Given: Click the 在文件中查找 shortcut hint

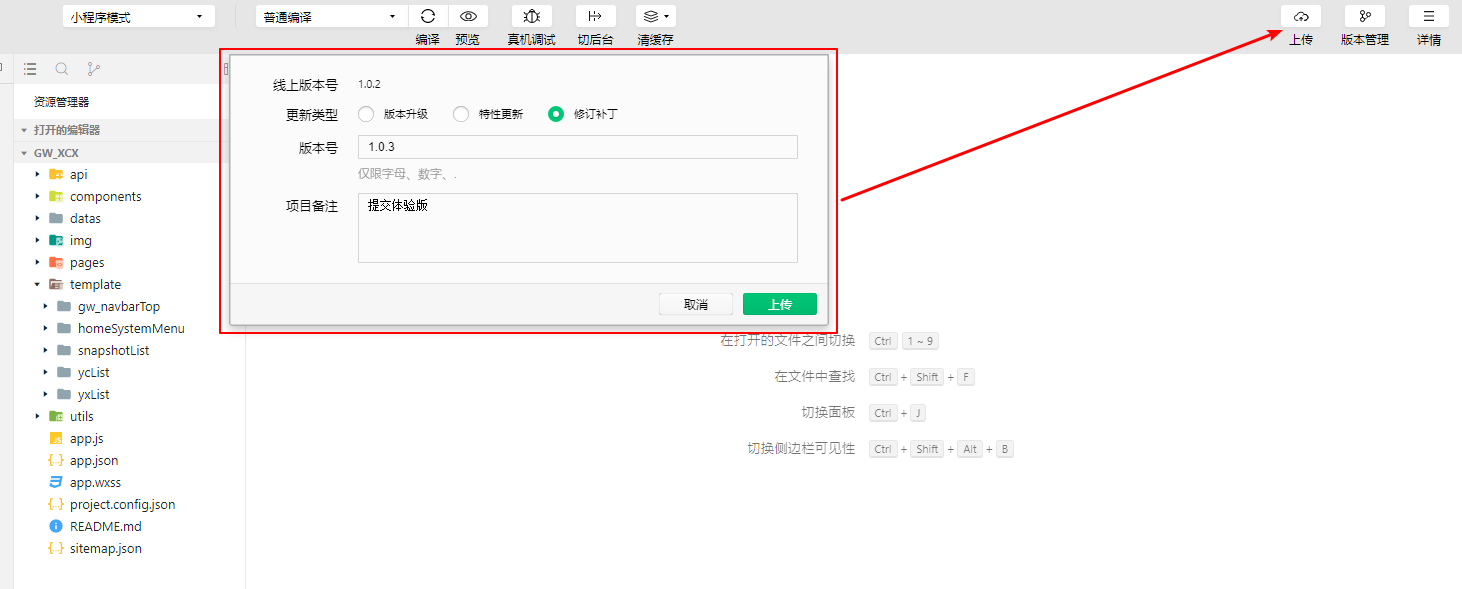Looking at the screenshot, I should click(x=814, y=377).
